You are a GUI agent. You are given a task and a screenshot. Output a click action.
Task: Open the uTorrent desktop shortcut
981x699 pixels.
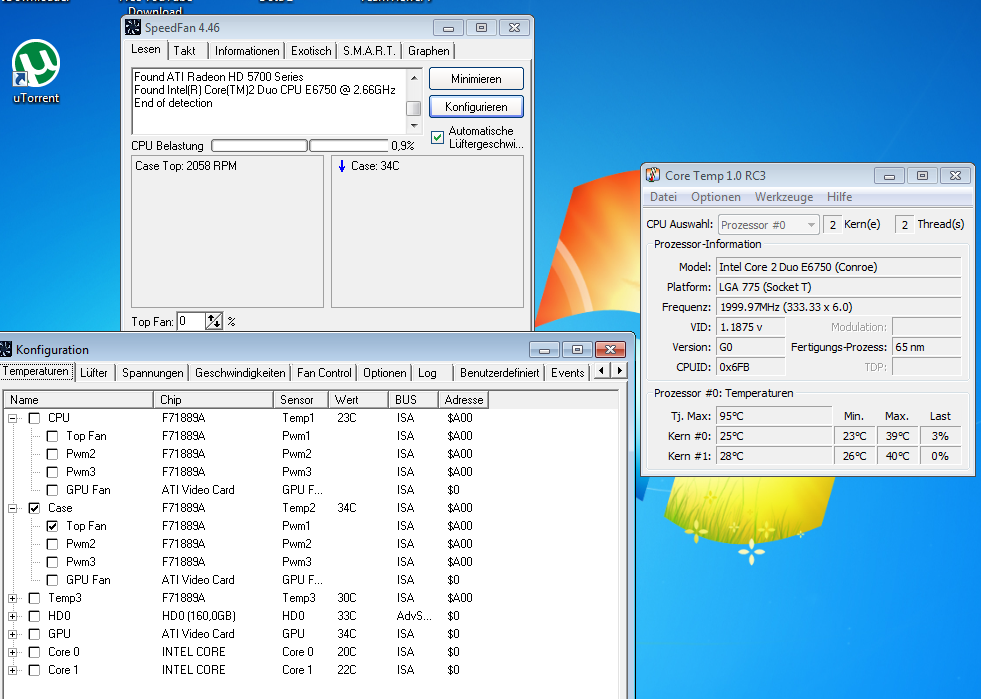click(36, 71)
